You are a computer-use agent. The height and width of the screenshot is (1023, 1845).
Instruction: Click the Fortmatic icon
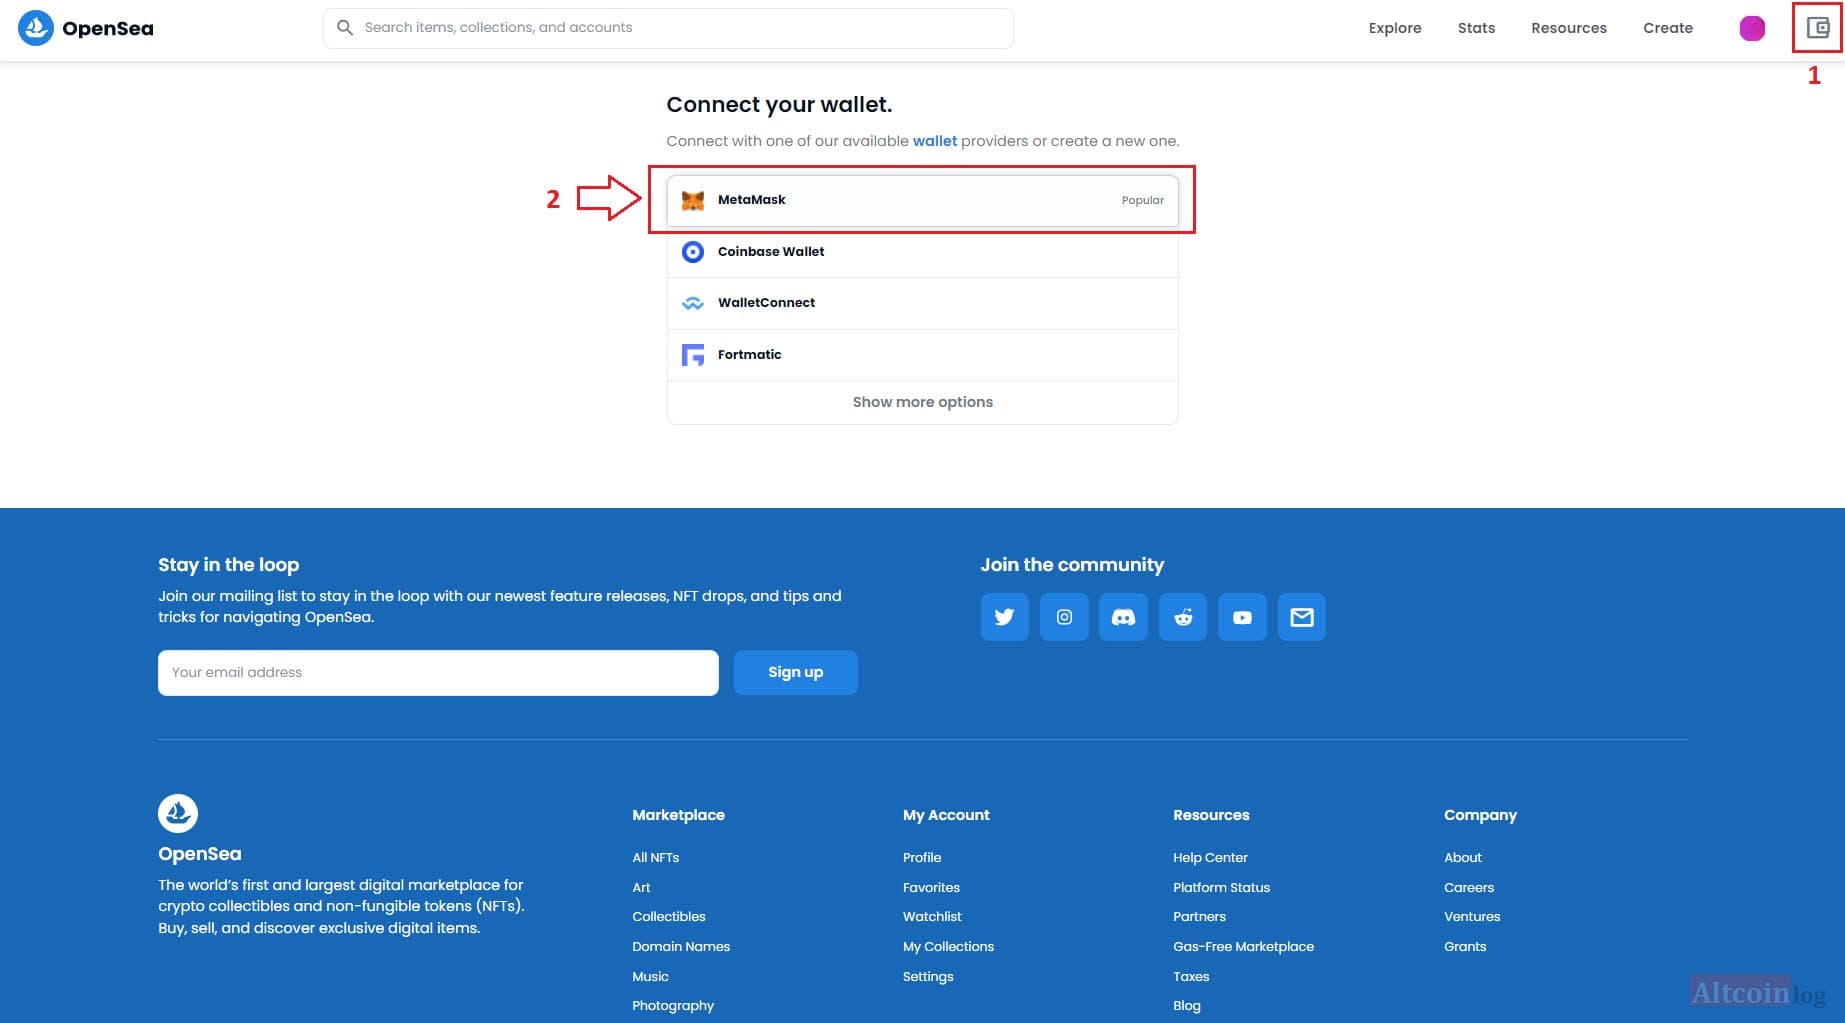[x=693, y=355]
